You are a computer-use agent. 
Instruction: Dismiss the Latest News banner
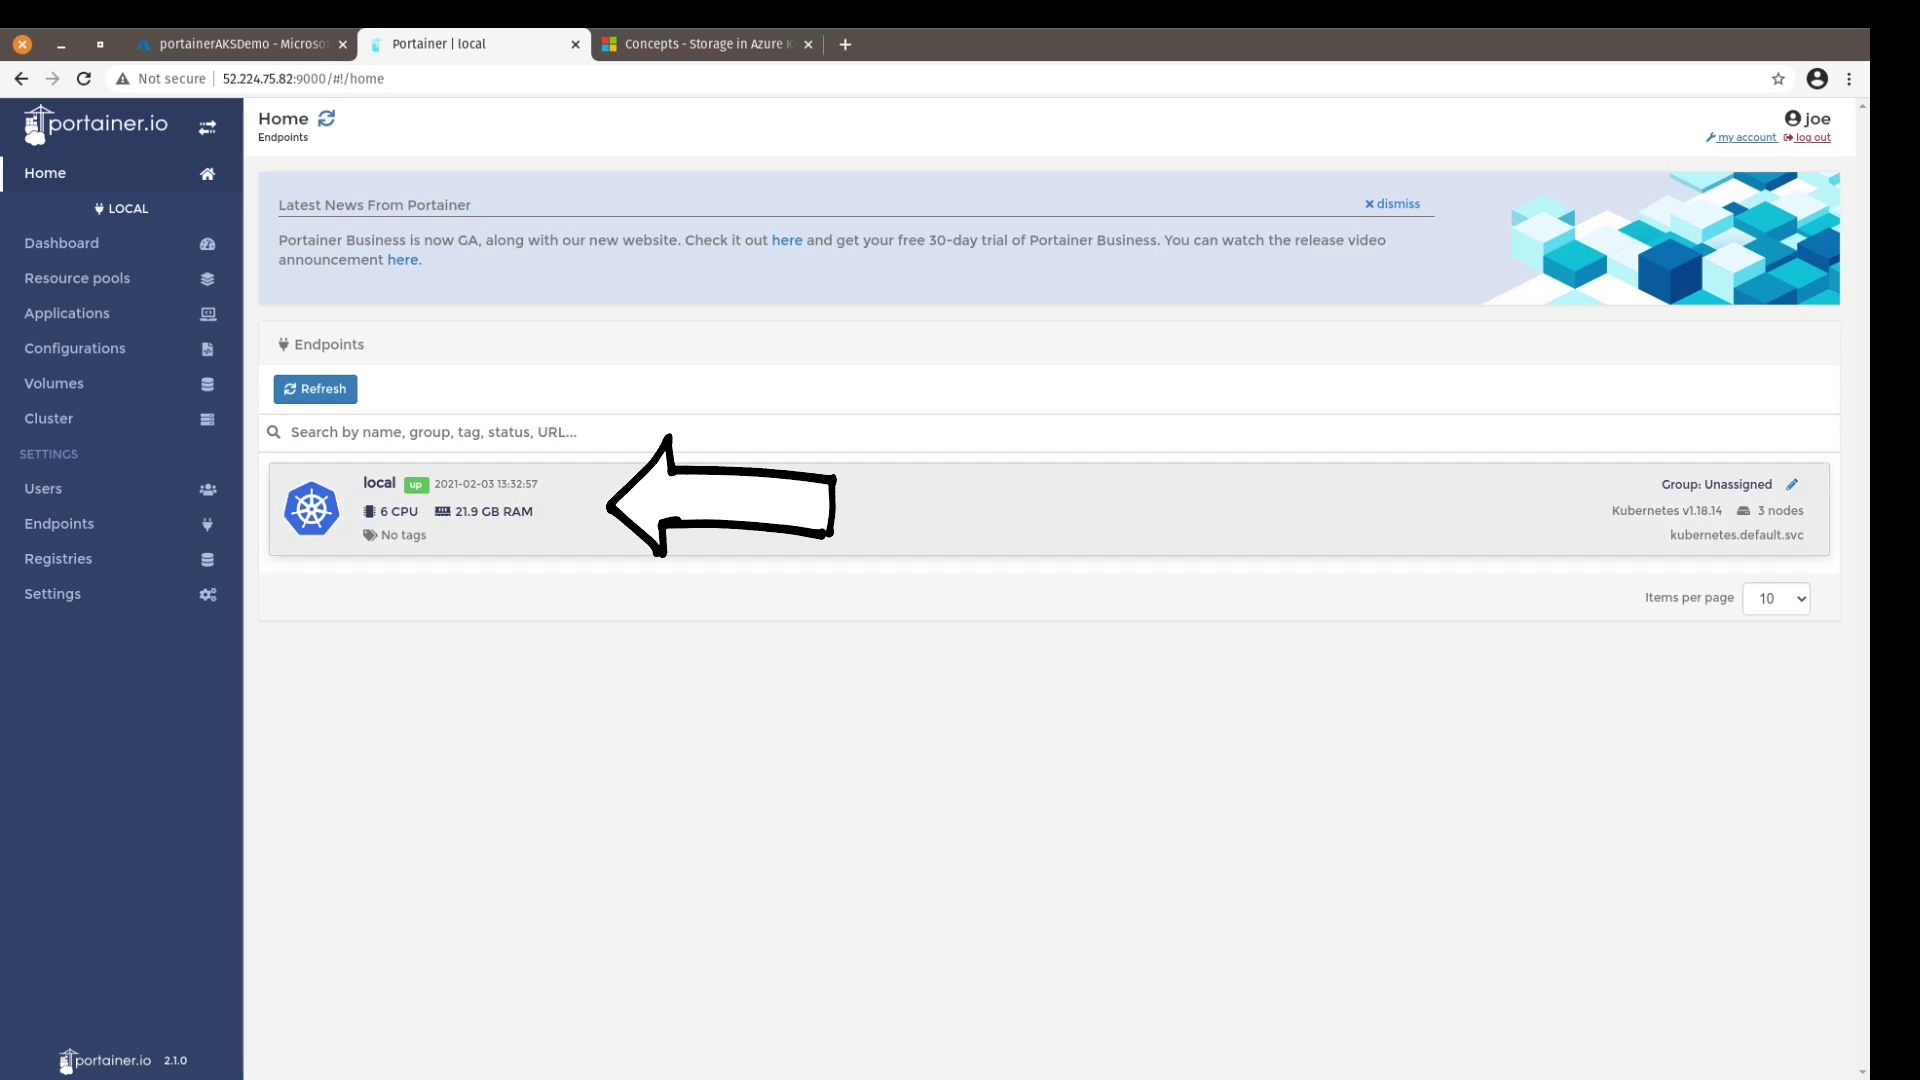click(1392, 204)
